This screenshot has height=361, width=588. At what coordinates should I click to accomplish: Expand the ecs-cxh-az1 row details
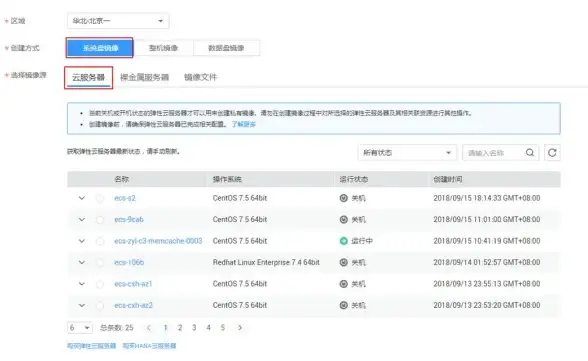pyautogui.click(x=82, y=284)
